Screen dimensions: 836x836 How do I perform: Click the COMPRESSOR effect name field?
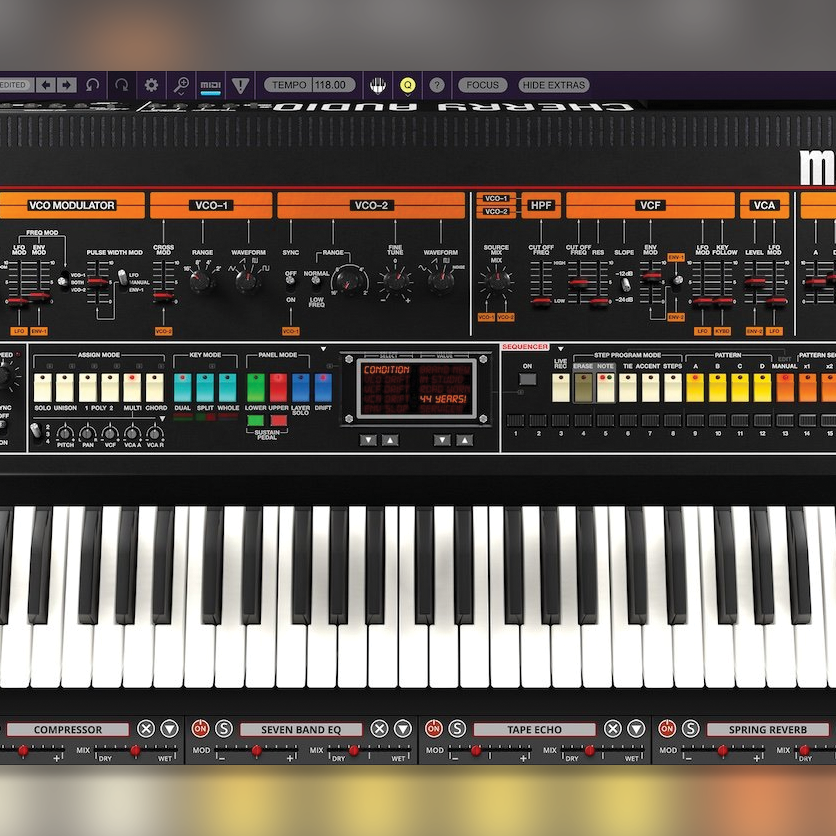tap(68, 729)
